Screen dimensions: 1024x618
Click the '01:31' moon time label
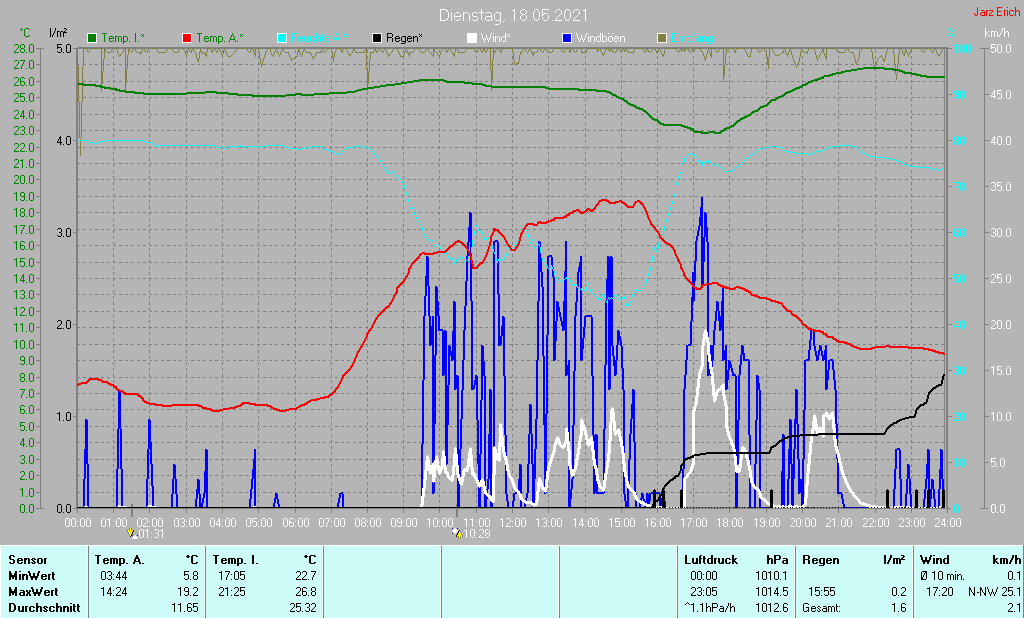coord(151,534)
